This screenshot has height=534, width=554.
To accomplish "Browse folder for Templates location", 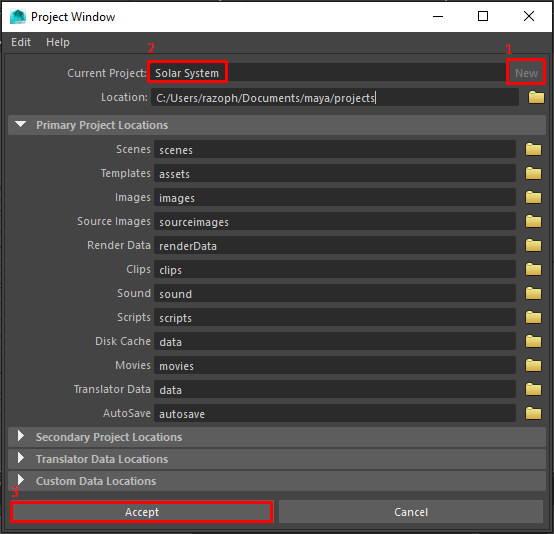I will tap(533, 174).
